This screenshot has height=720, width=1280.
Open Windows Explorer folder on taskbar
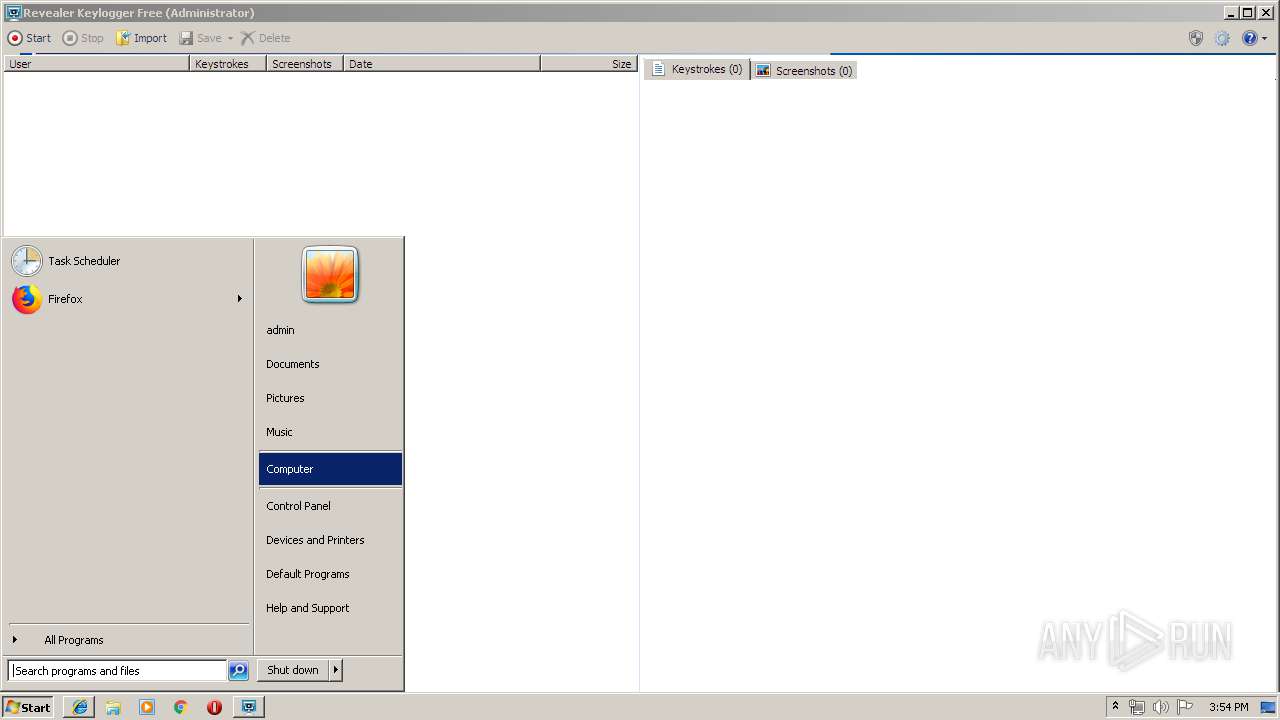[113, 707]
